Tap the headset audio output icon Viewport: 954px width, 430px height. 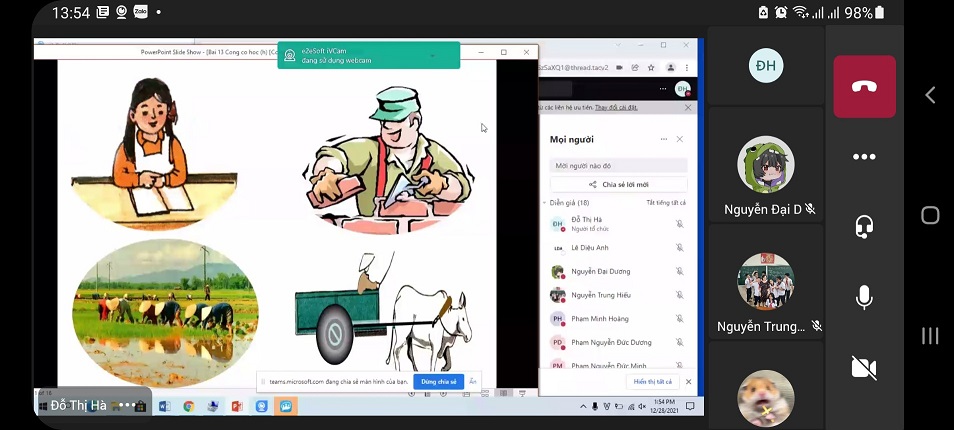click(x=864, y=227)
